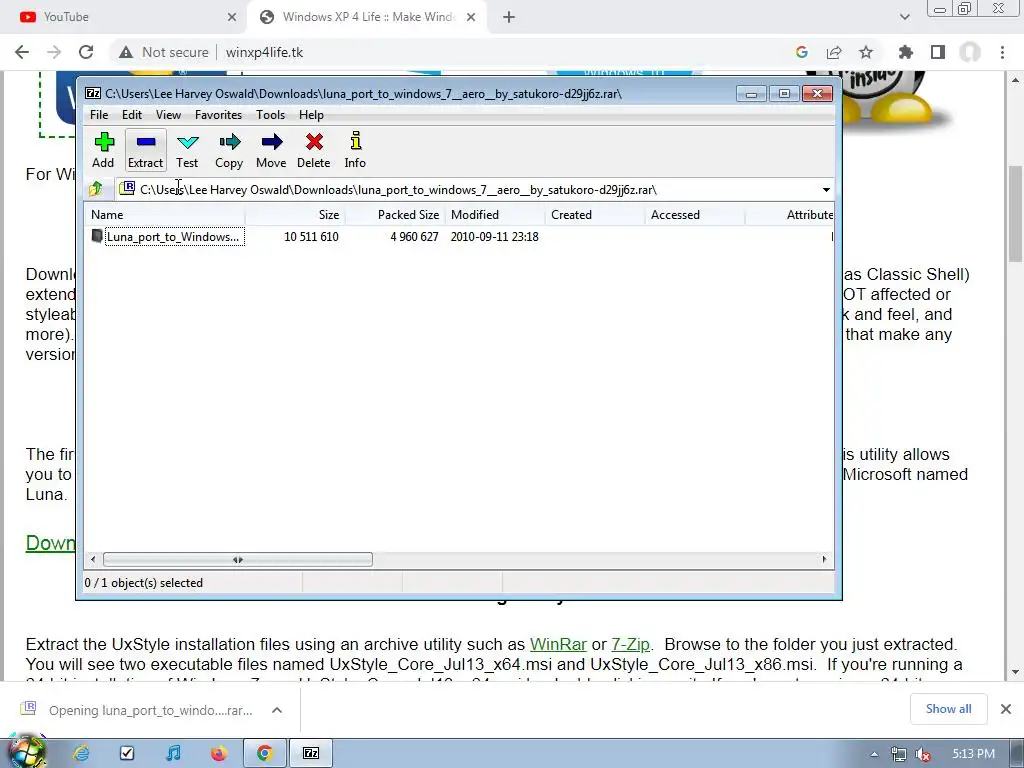This screenshot has width=1024, height=768.
Task: Close the YouTube tab
Action: [x=232, y=18]
